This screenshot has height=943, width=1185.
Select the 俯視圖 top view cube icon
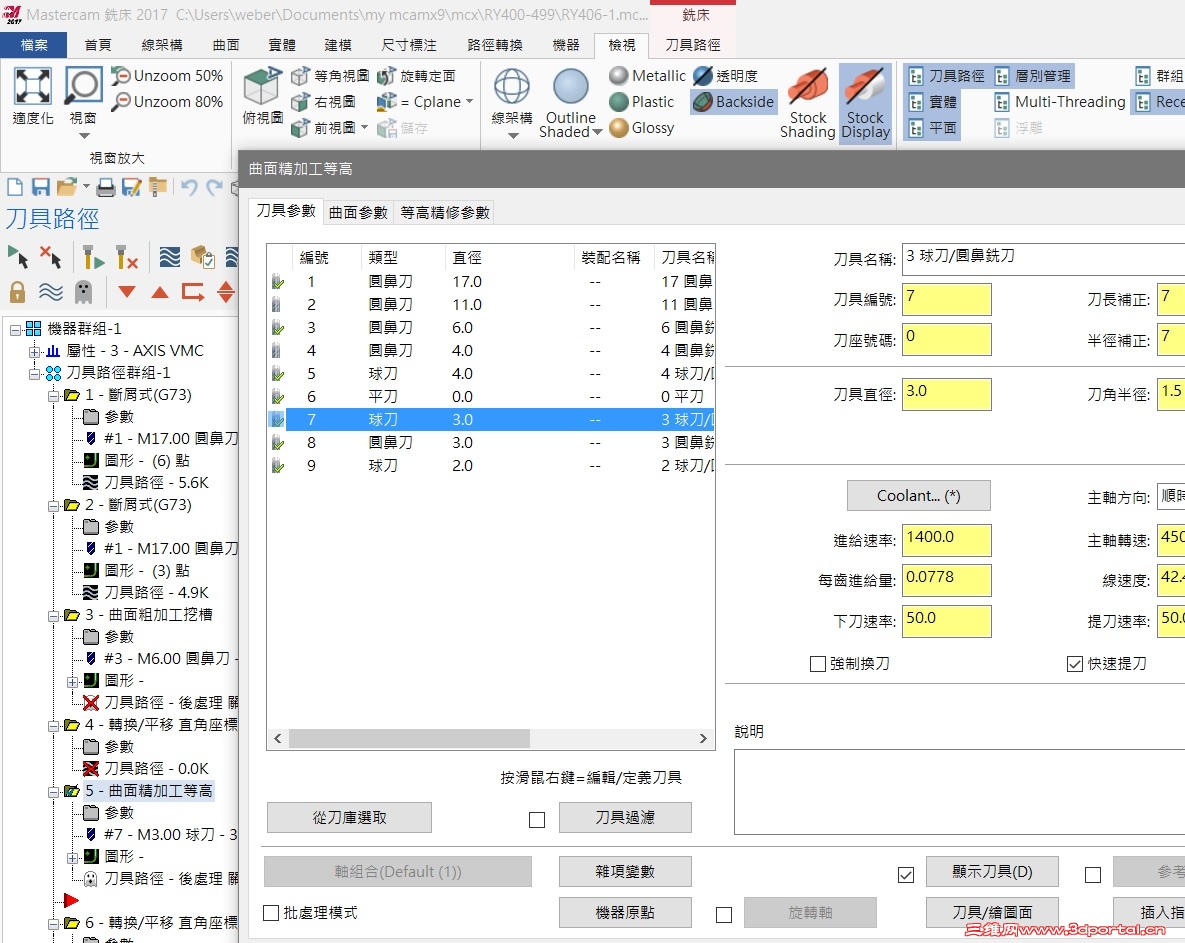point(262,86)
